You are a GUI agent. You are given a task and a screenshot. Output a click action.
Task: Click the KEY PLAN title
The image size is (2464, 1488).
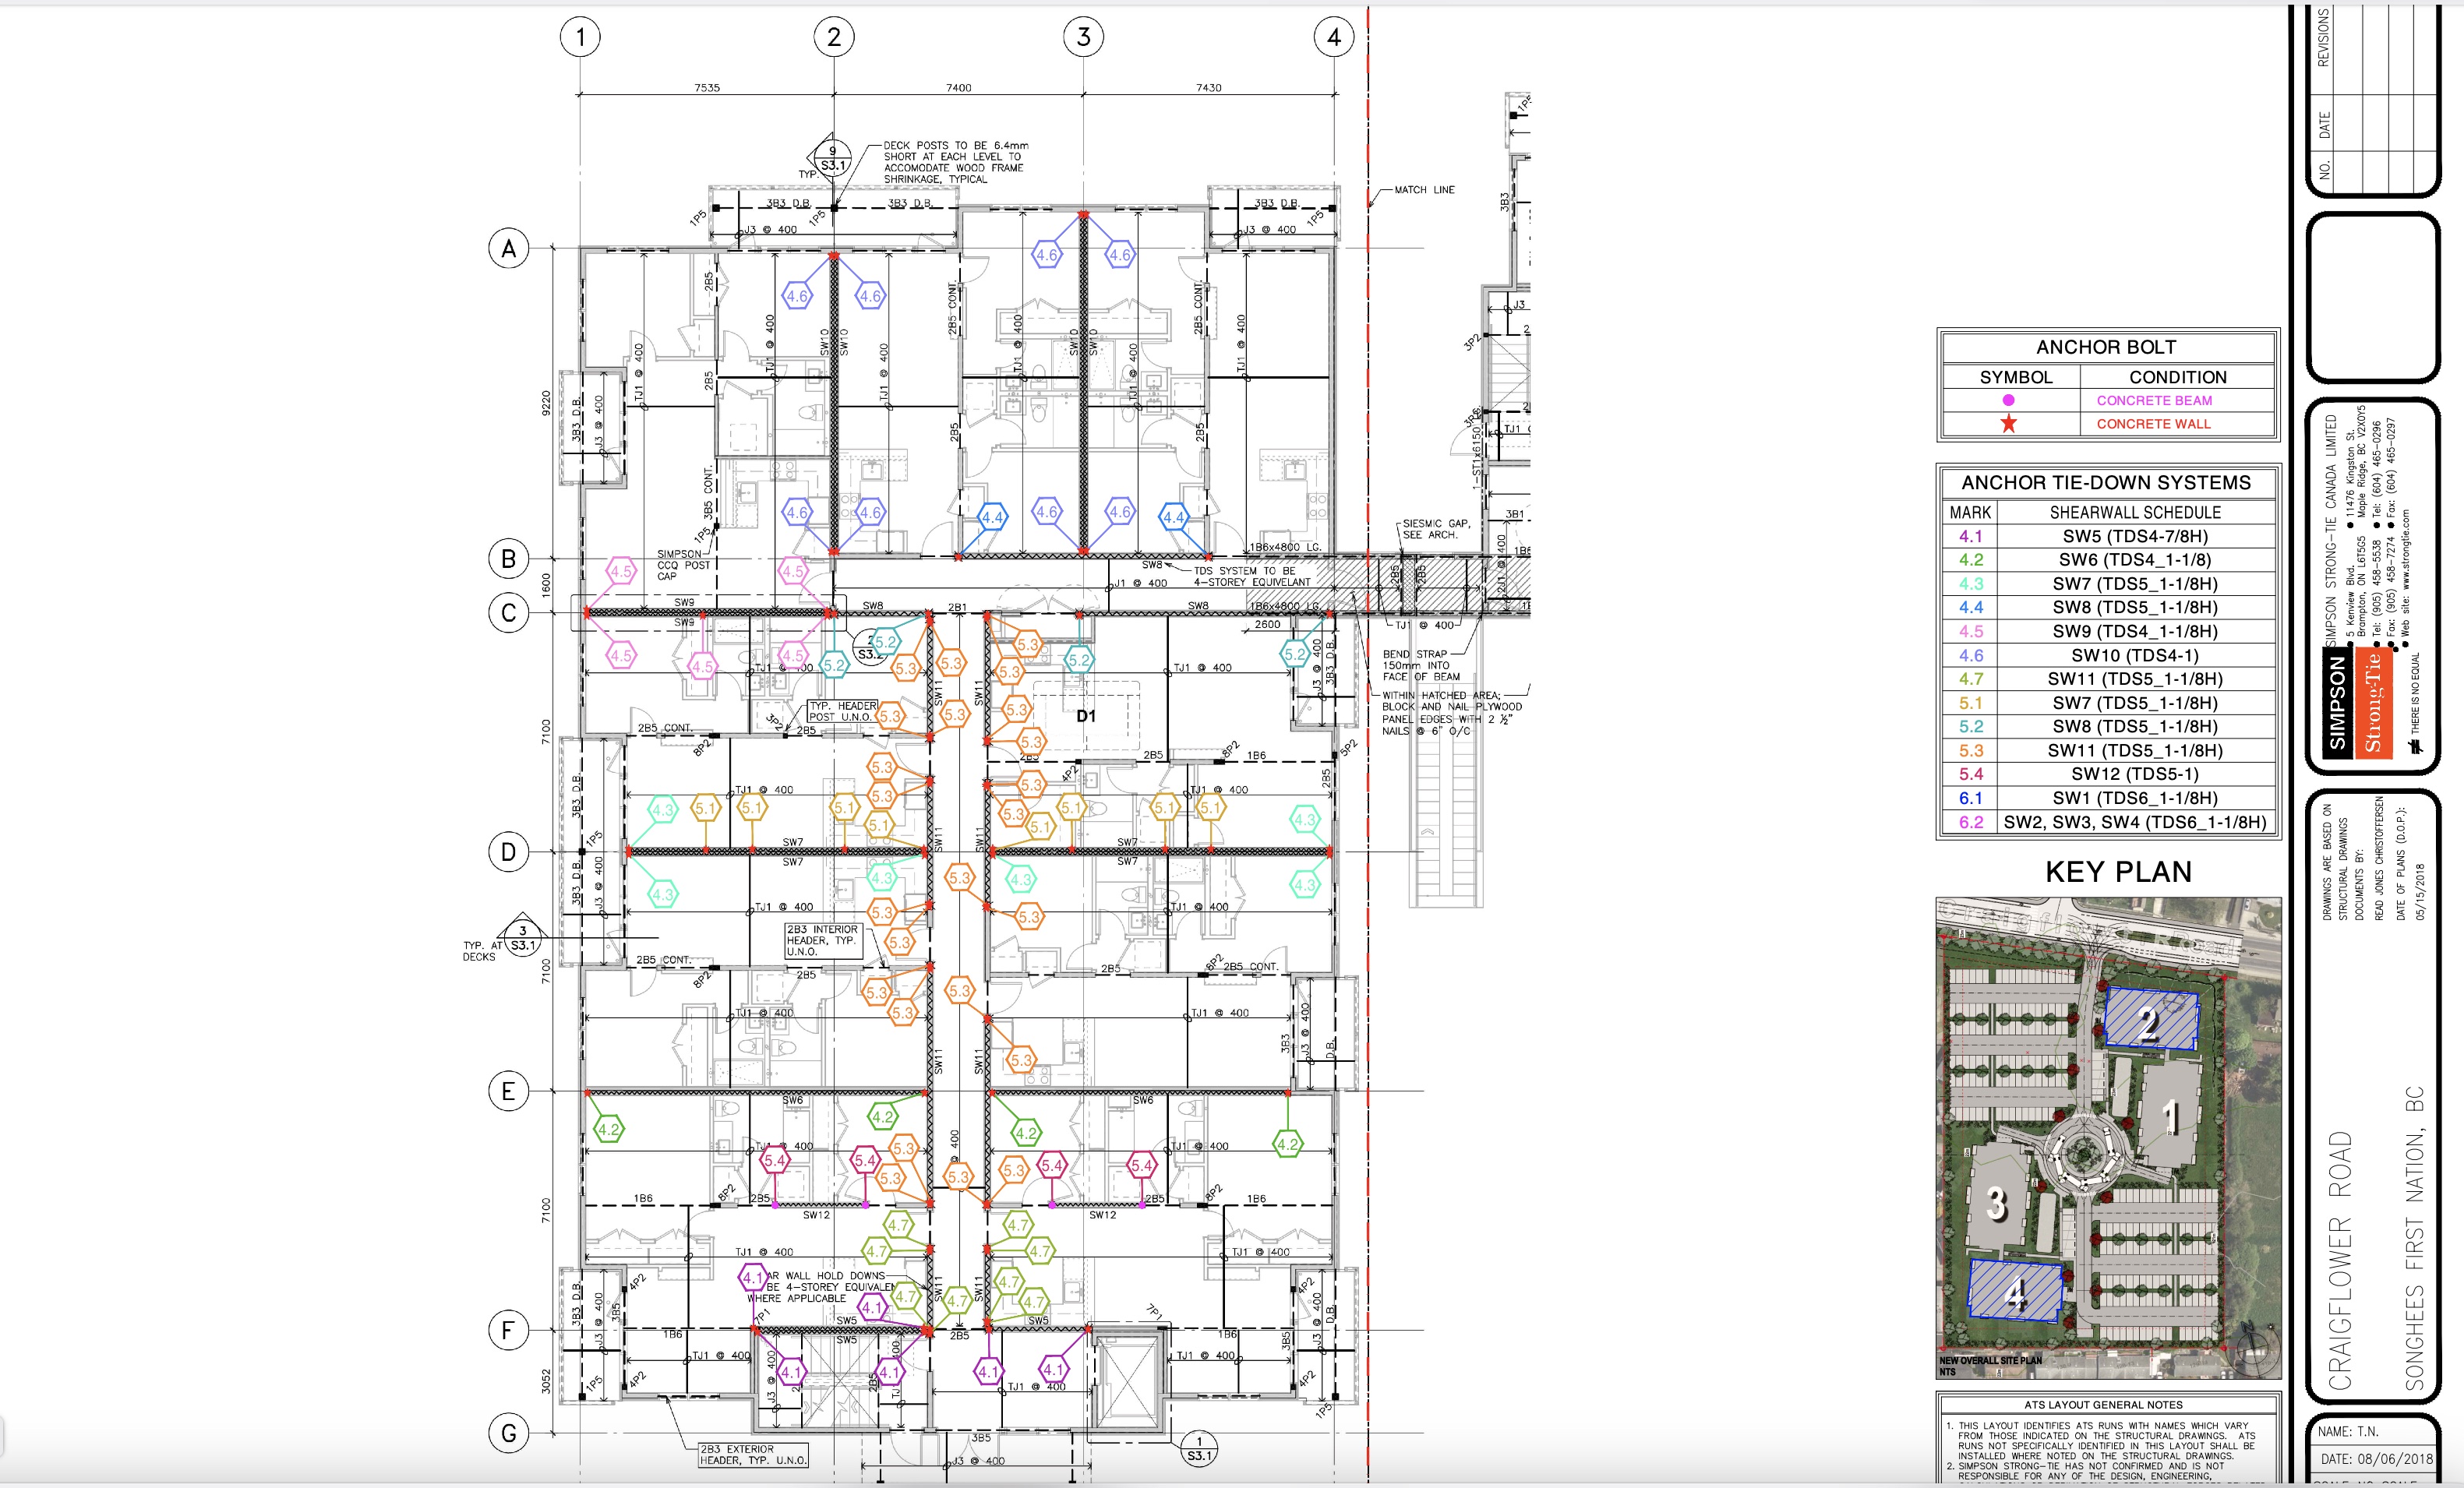[x=2118, y=872]
